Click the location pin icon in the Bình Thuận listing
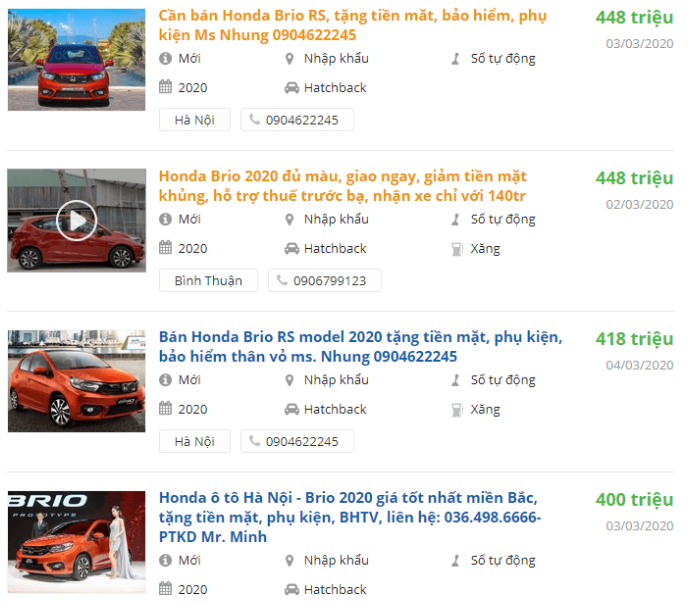691x607 pixels. [290, 220]
